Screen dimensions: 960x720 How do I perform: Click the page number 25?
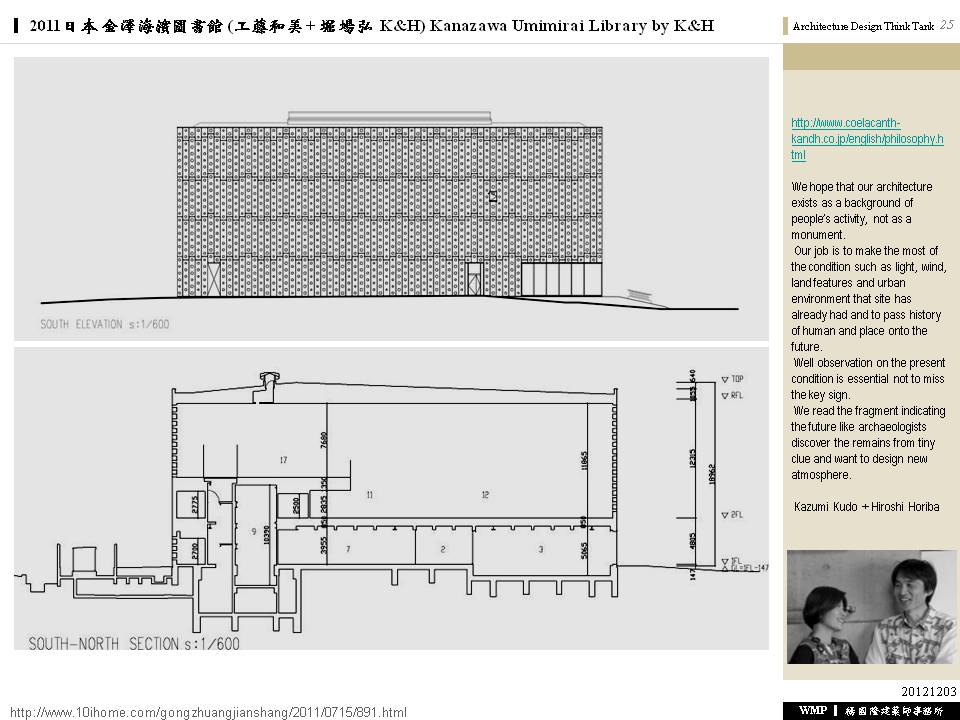(946, 25)
